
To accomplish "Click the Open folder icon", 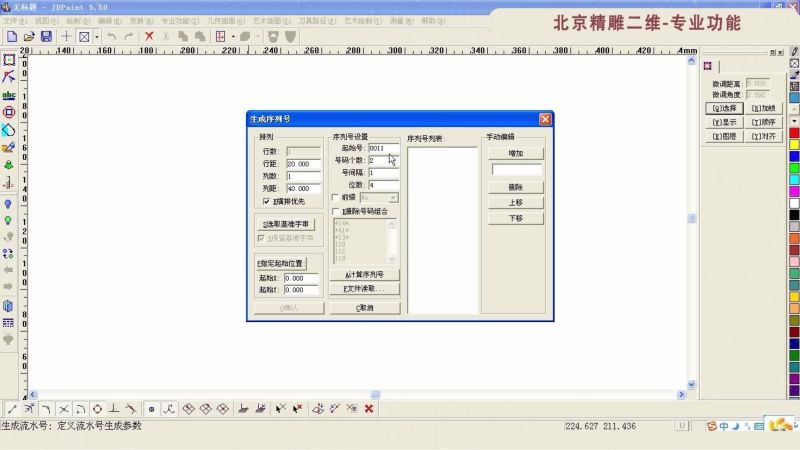I will [x=29, y=36].
